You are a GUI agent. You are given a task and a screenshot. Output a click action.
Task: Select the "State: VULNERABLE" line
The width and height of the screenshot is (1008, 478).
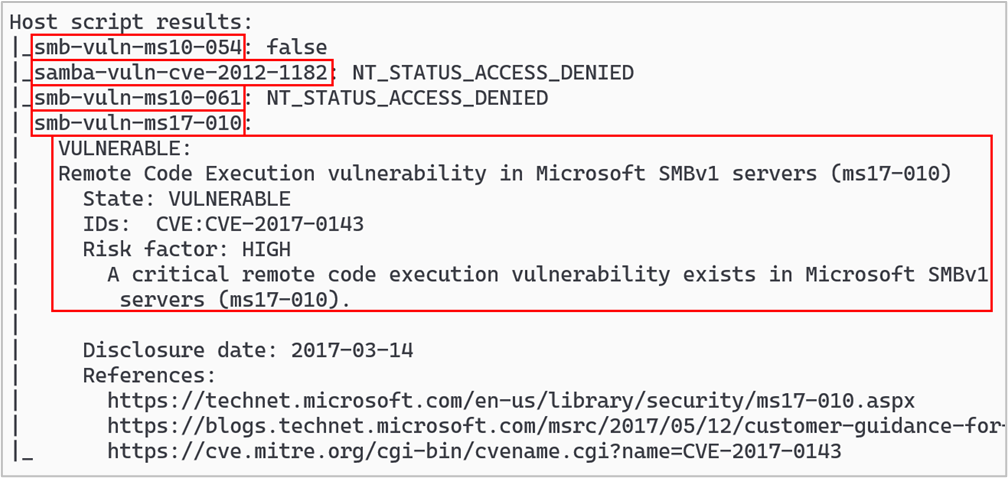point(186,199)
